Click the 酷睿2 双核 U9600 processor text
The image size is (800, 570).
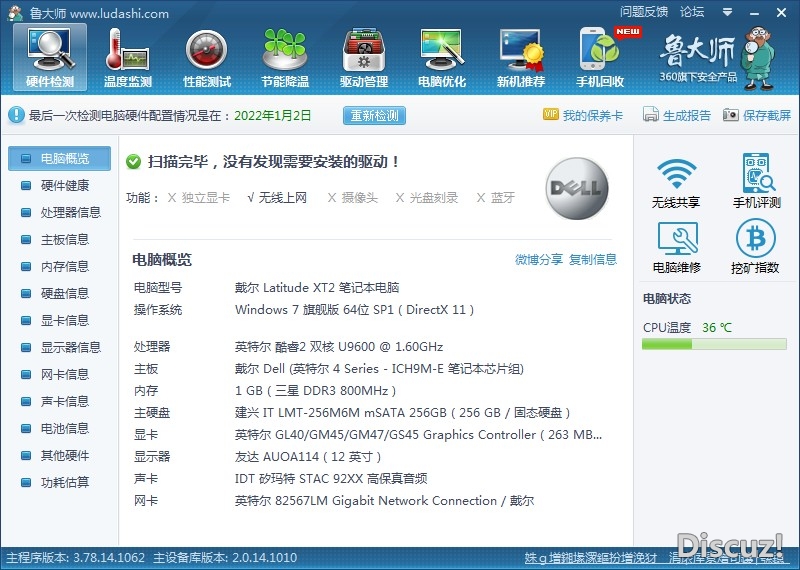click(x=339, y=347)
